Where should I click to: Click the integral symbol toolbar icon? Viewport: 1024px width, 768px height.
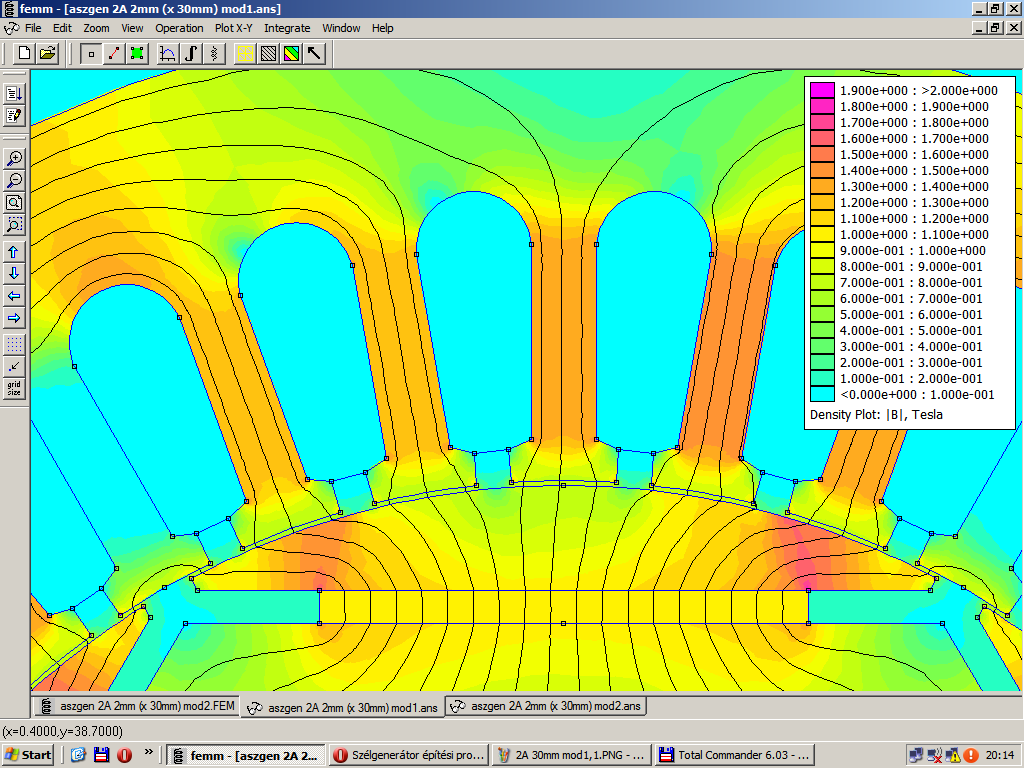point(191,54)
